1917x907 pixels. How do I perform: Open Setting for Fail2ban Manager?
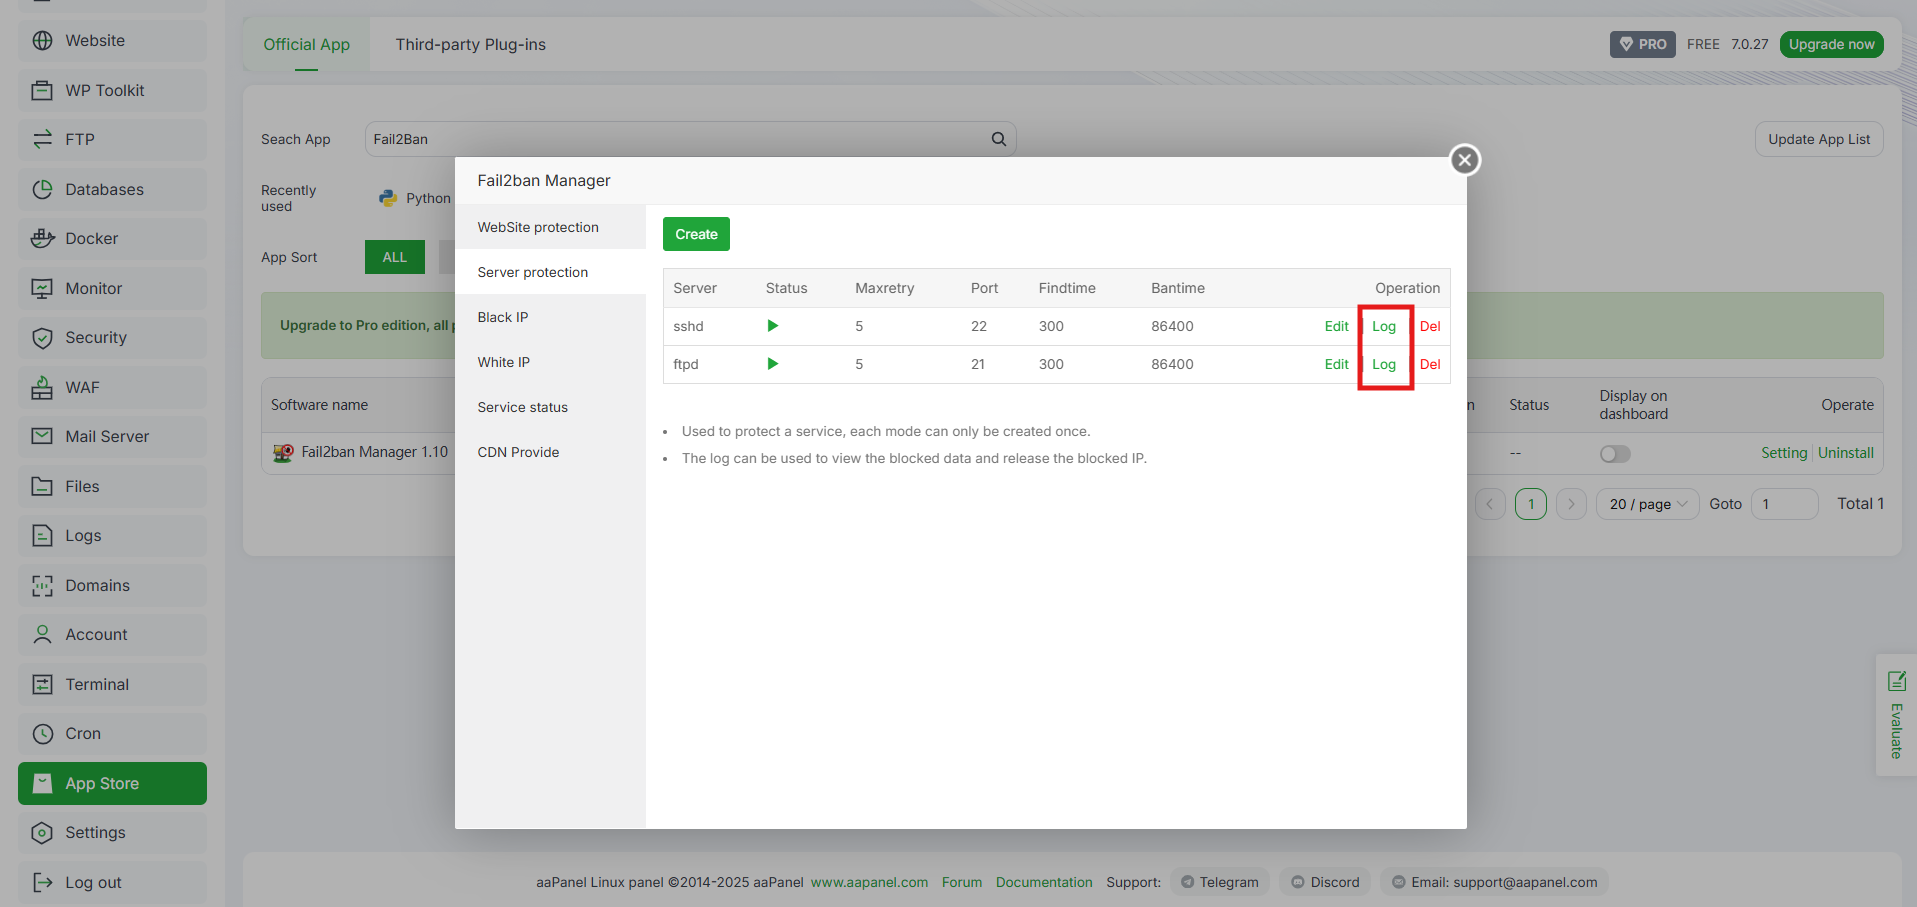(1784, 453)
